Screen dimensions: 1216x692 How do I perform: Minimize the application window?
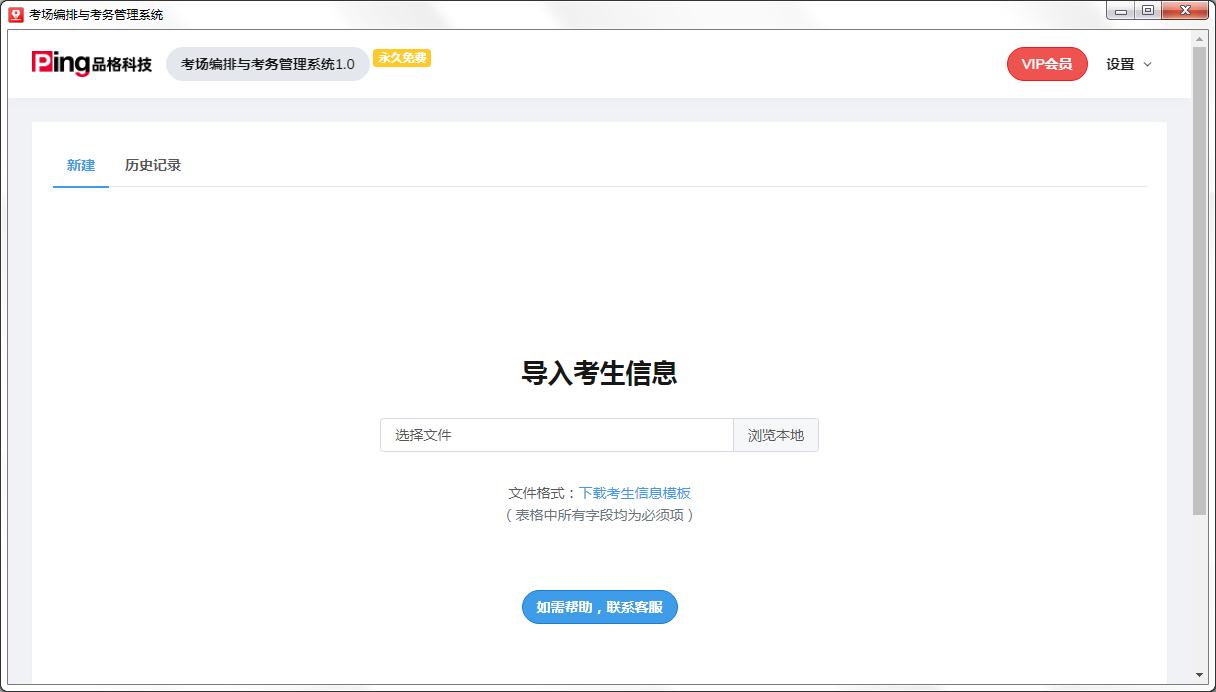[x=1121, y=11]
